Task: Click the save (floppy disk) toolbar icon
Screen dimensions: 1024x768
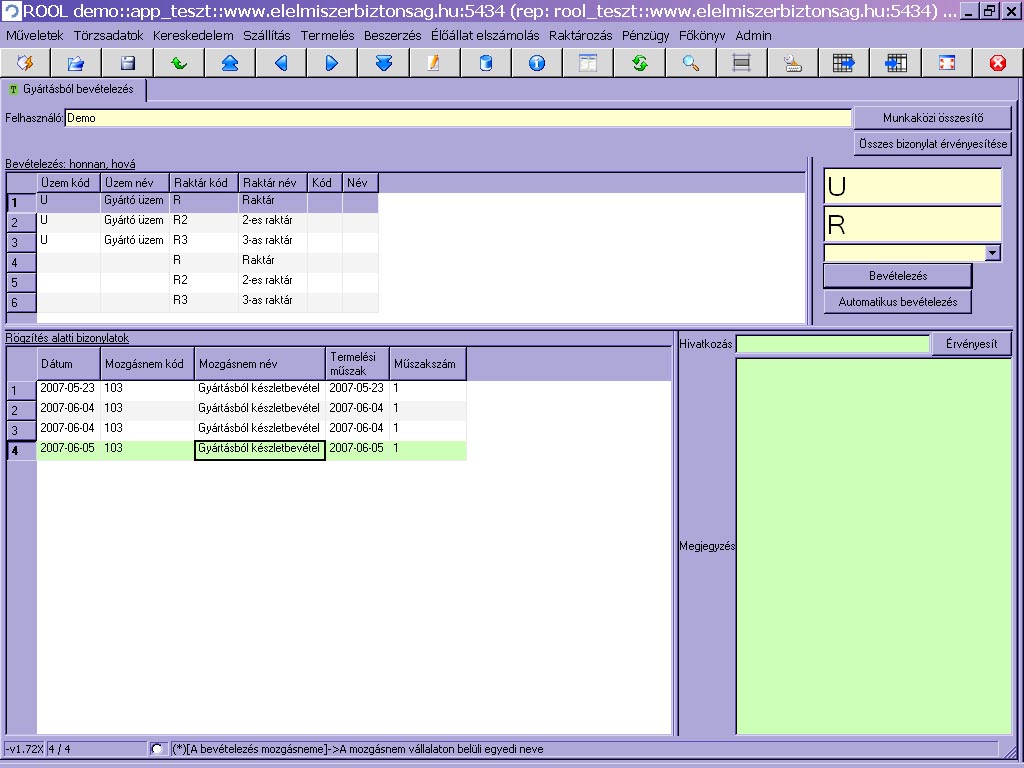Action: 128,63
